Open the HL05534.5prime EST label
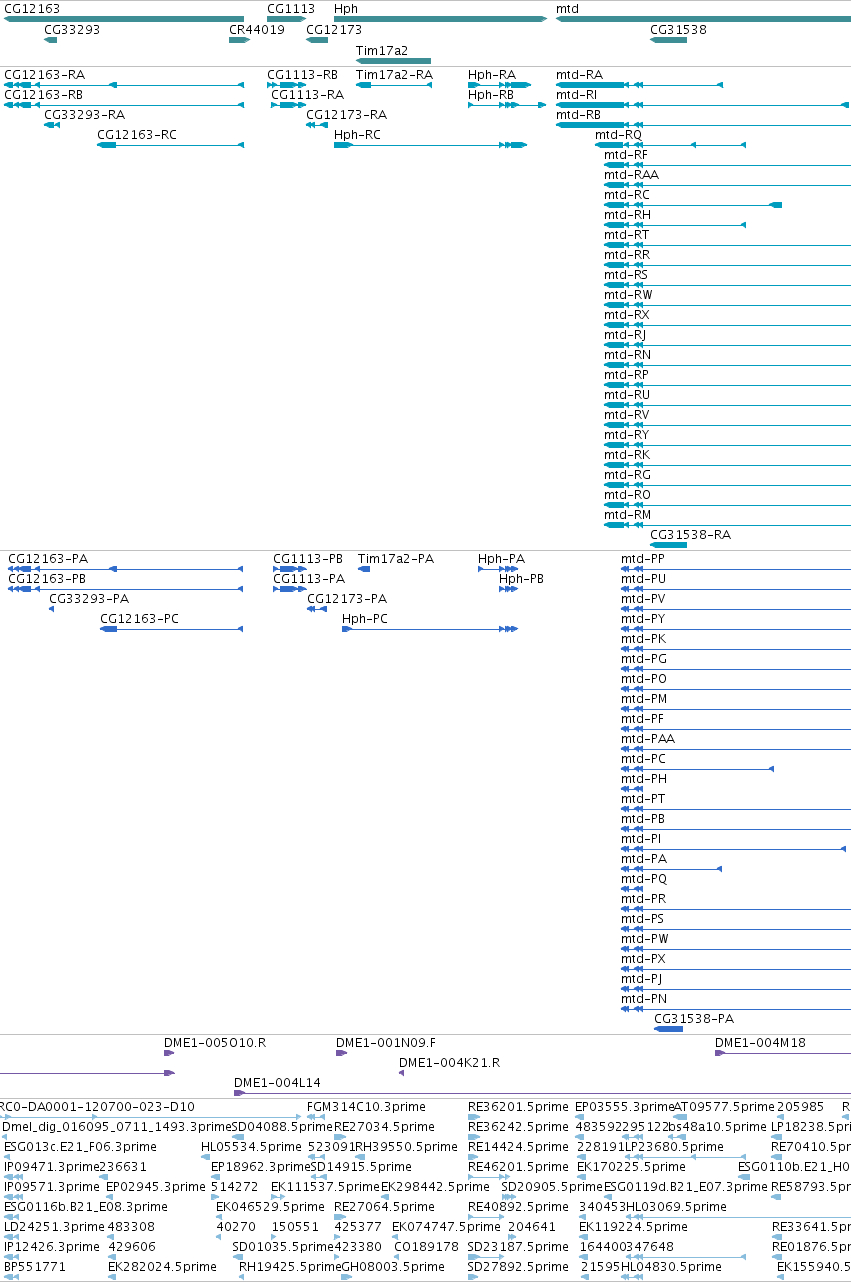Image resolution: width=851 pixels, height=1282 pixels. click(251, 1147)
